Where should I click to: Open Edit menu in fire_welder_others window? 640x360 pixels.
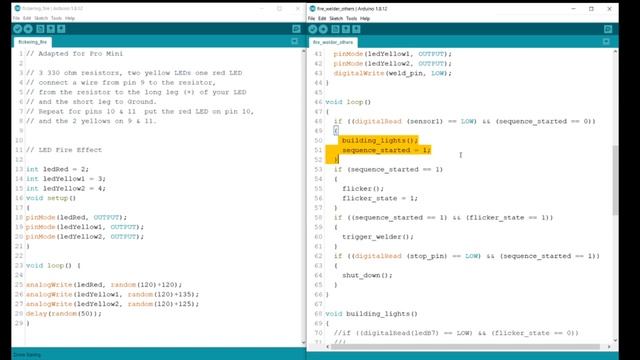click(322, 18)
